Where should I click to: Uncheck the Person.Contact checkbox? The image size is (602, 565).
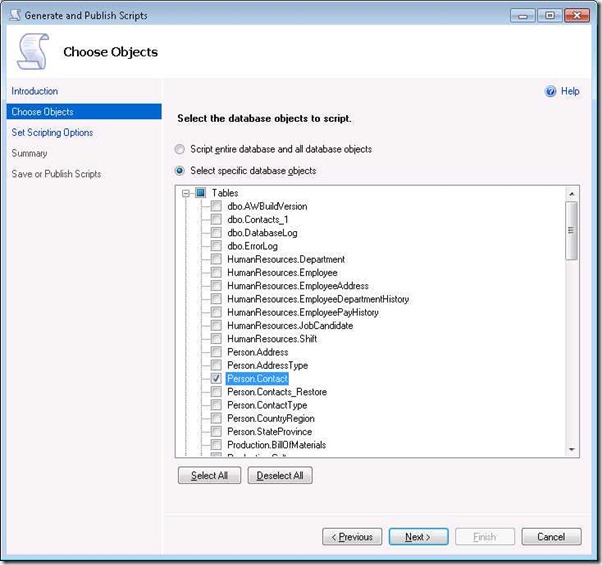tap(216, 378)
